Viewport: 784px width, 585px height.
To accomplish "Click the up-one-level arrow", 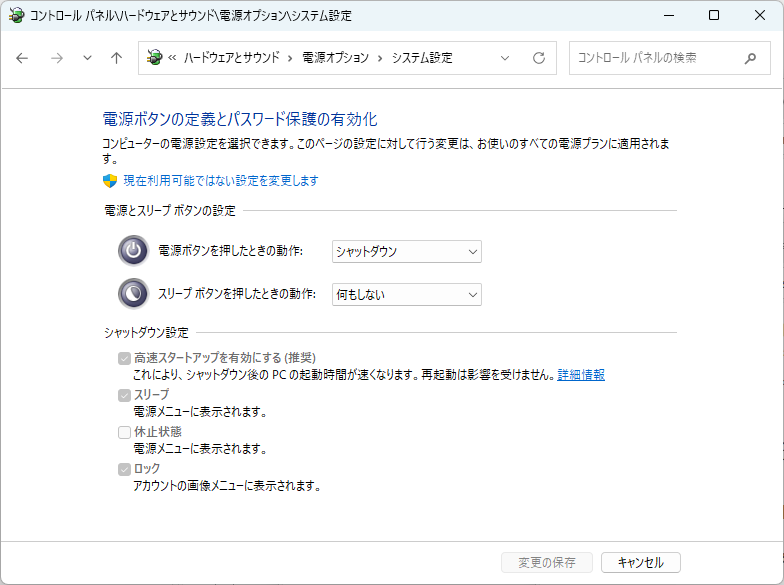I will 116,58.
